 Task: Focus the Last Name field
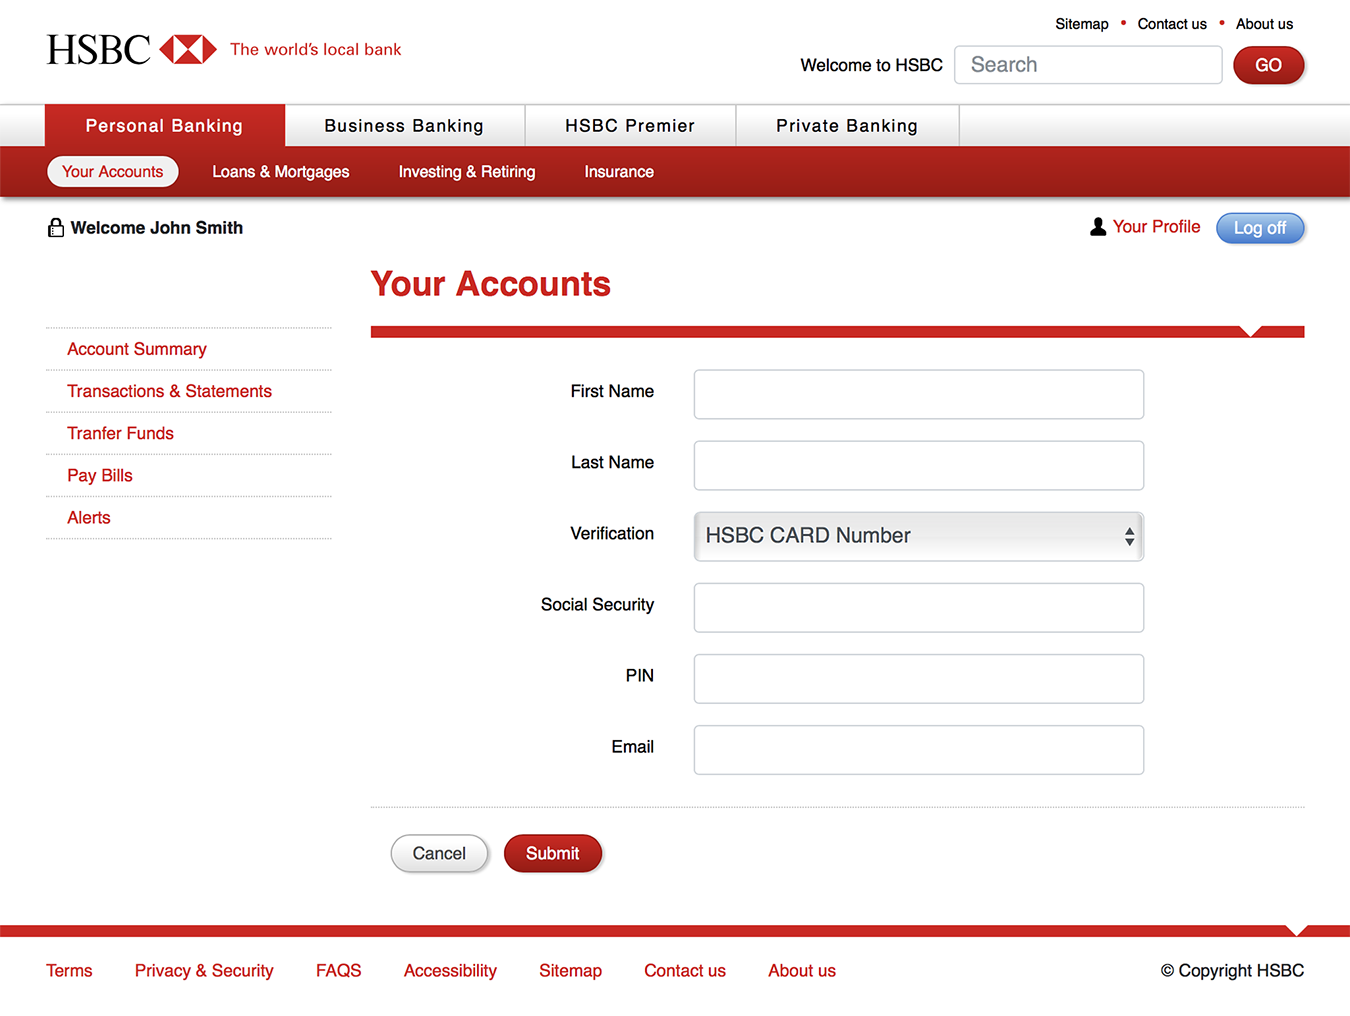[x=919, y=466]
